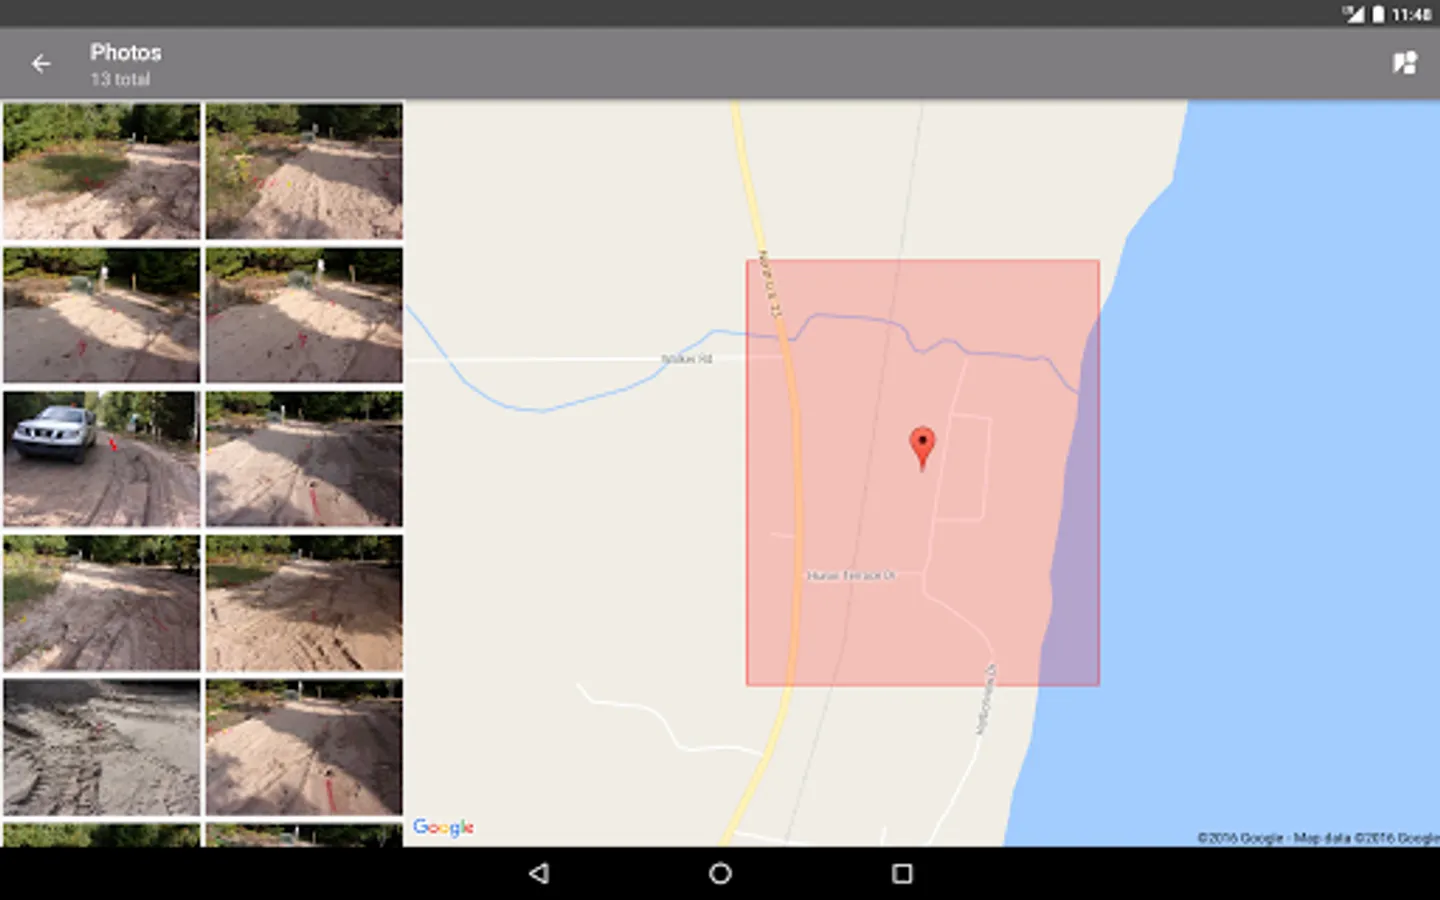
Task: Open the photo right of the truck photo
Action: point(304,459)
